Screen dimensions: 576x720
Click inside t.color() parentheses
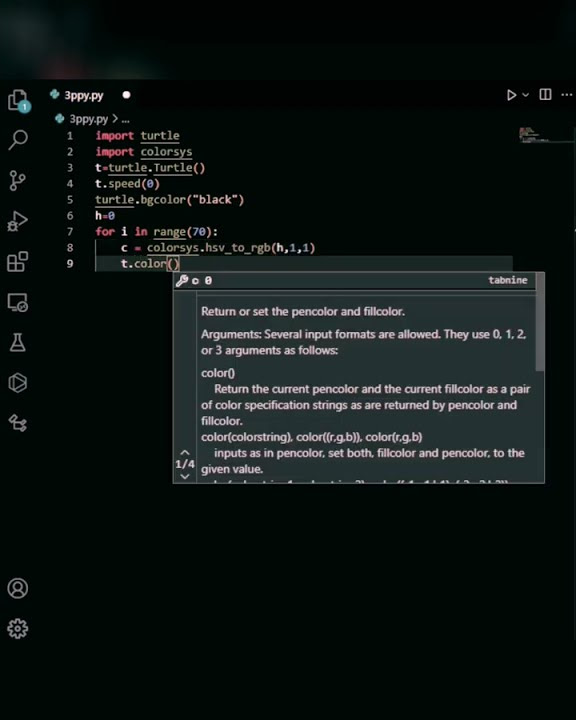[x=173, y=264]
